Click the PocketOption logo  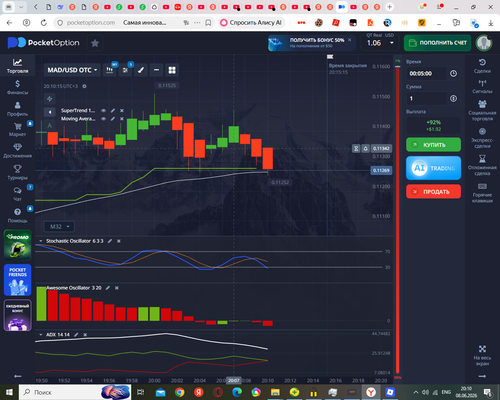[44, 43]
